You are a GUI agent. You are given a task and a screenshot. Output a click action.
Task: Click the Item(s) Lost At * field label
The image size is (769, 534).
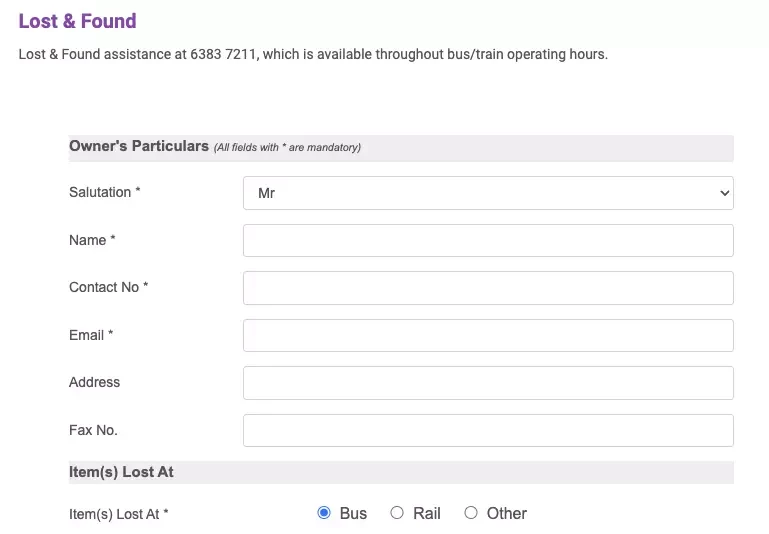pyautogui.click(x=119, y=514)
